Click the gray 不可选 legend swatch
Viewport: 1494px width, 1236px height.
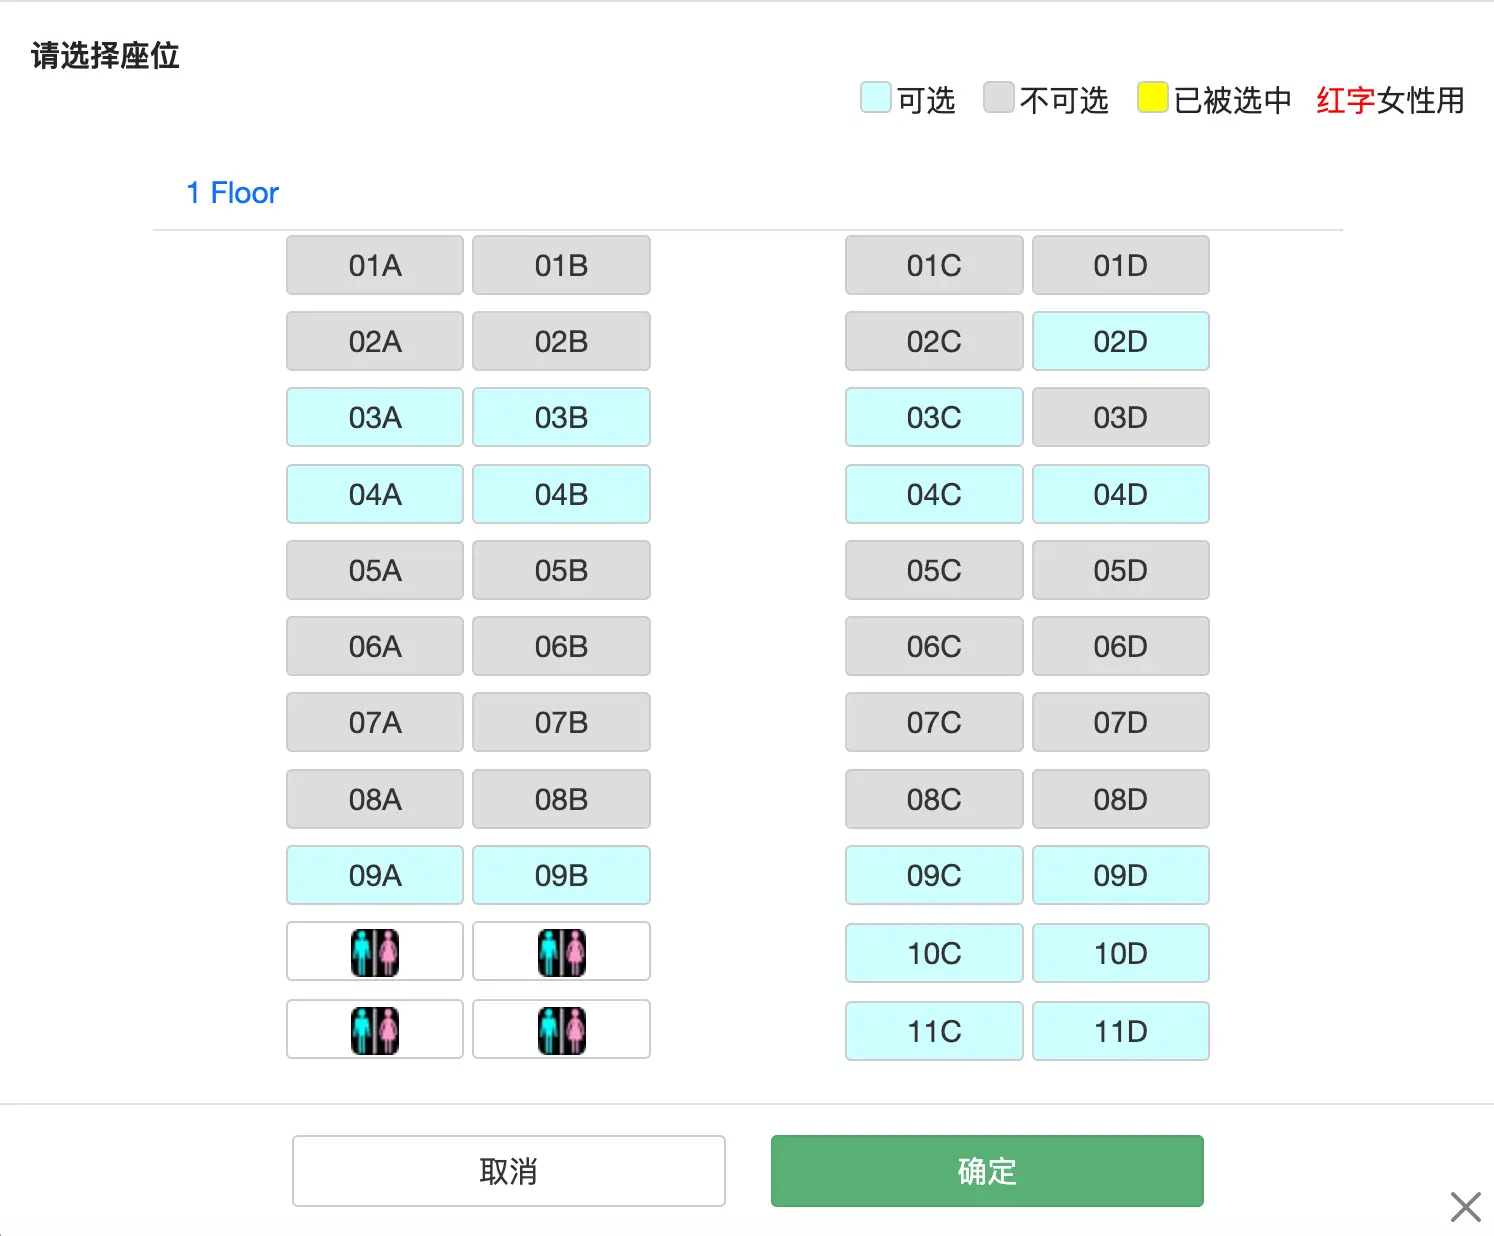pos(999,98)
